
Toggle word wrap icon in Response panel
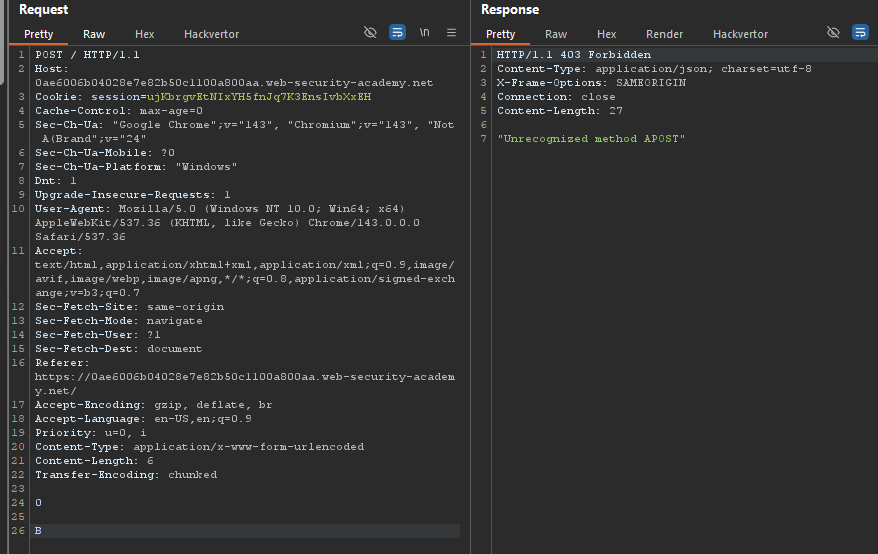(860, 32)
